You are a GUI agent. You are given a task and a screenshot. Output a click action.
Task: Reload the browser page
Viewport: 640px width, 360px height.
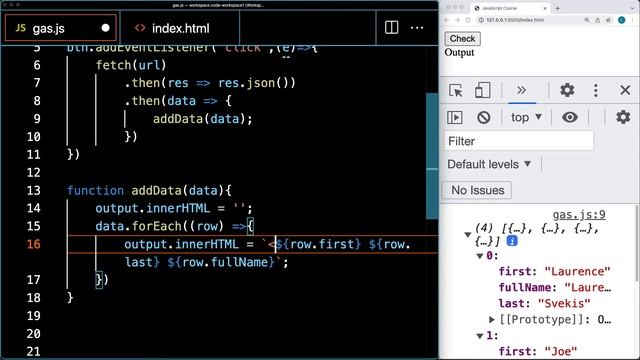(x=468, y=20)
